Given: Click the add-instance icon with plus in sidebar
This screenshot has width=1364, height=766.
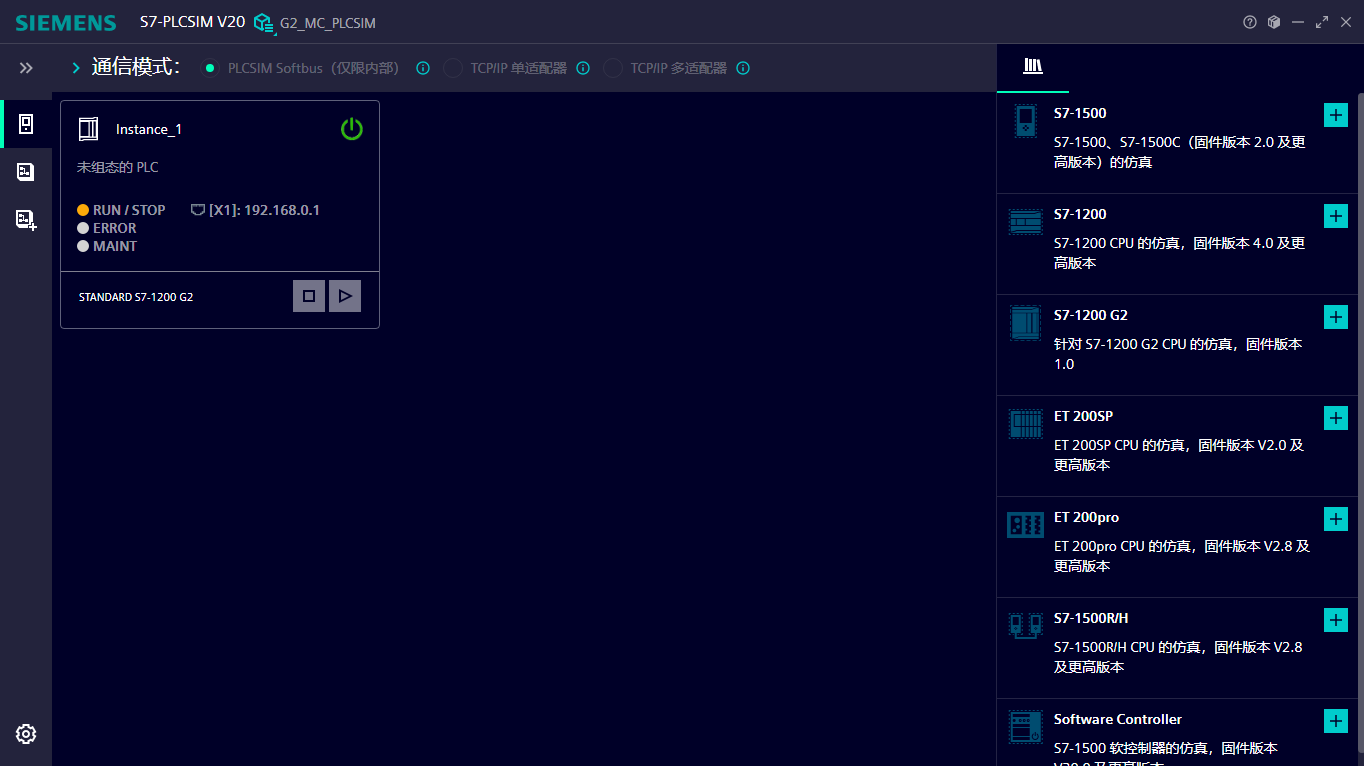Looking at the screenshot, I should pyautogui.click(x=25, y=219).
